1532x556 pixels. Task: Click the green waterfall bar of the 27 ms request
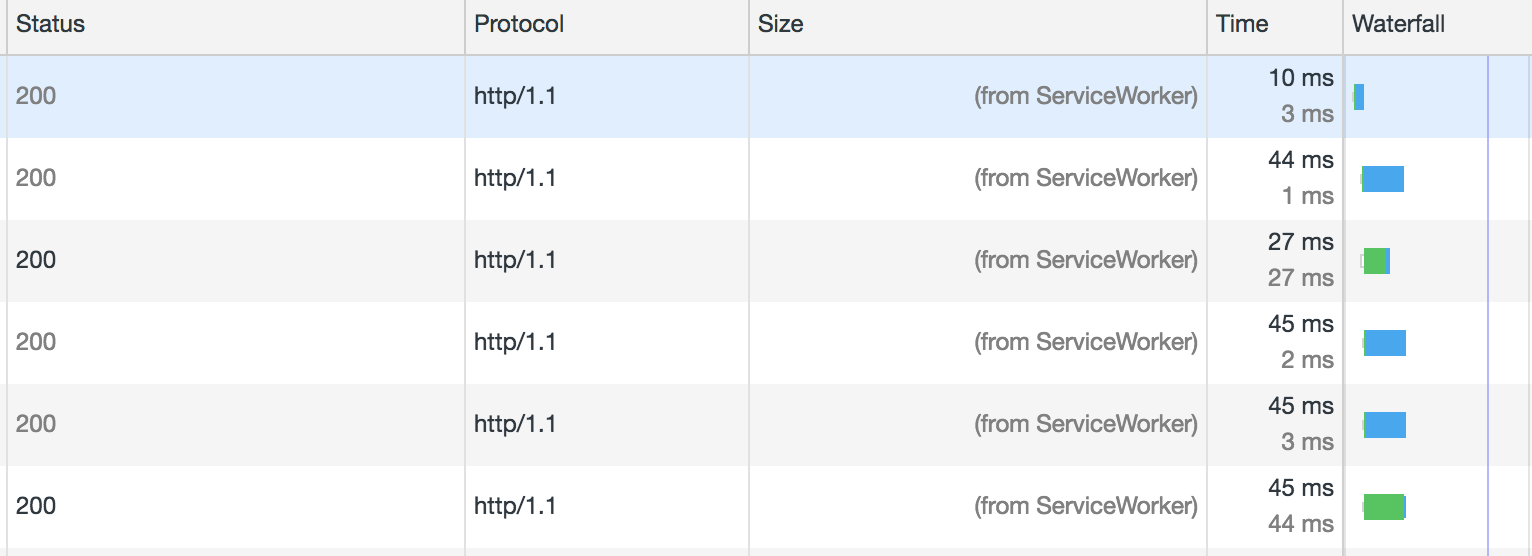(x=1376, y=261)
